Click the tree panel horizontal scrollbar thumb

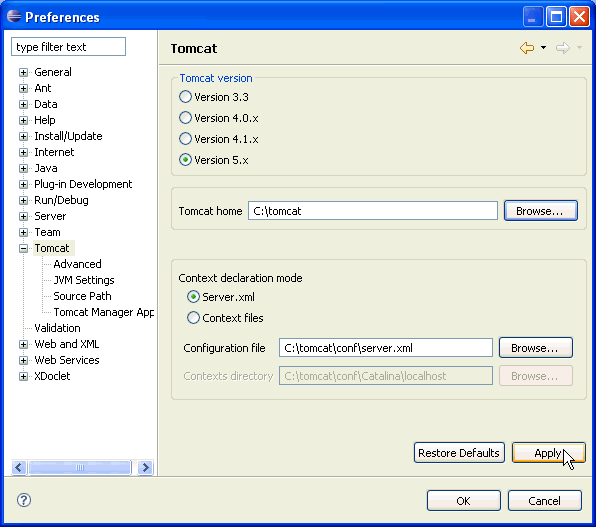click(80, 467)
